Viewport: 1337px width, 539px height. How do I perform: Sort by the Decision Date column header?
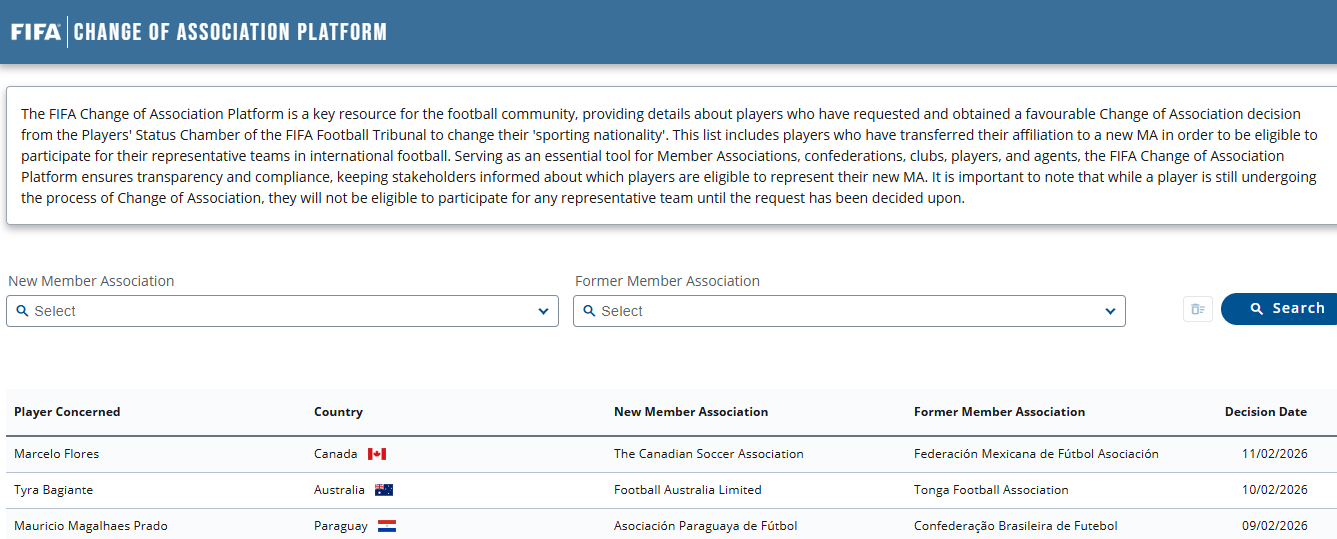pyautogui.click(x=1265, y=412)
